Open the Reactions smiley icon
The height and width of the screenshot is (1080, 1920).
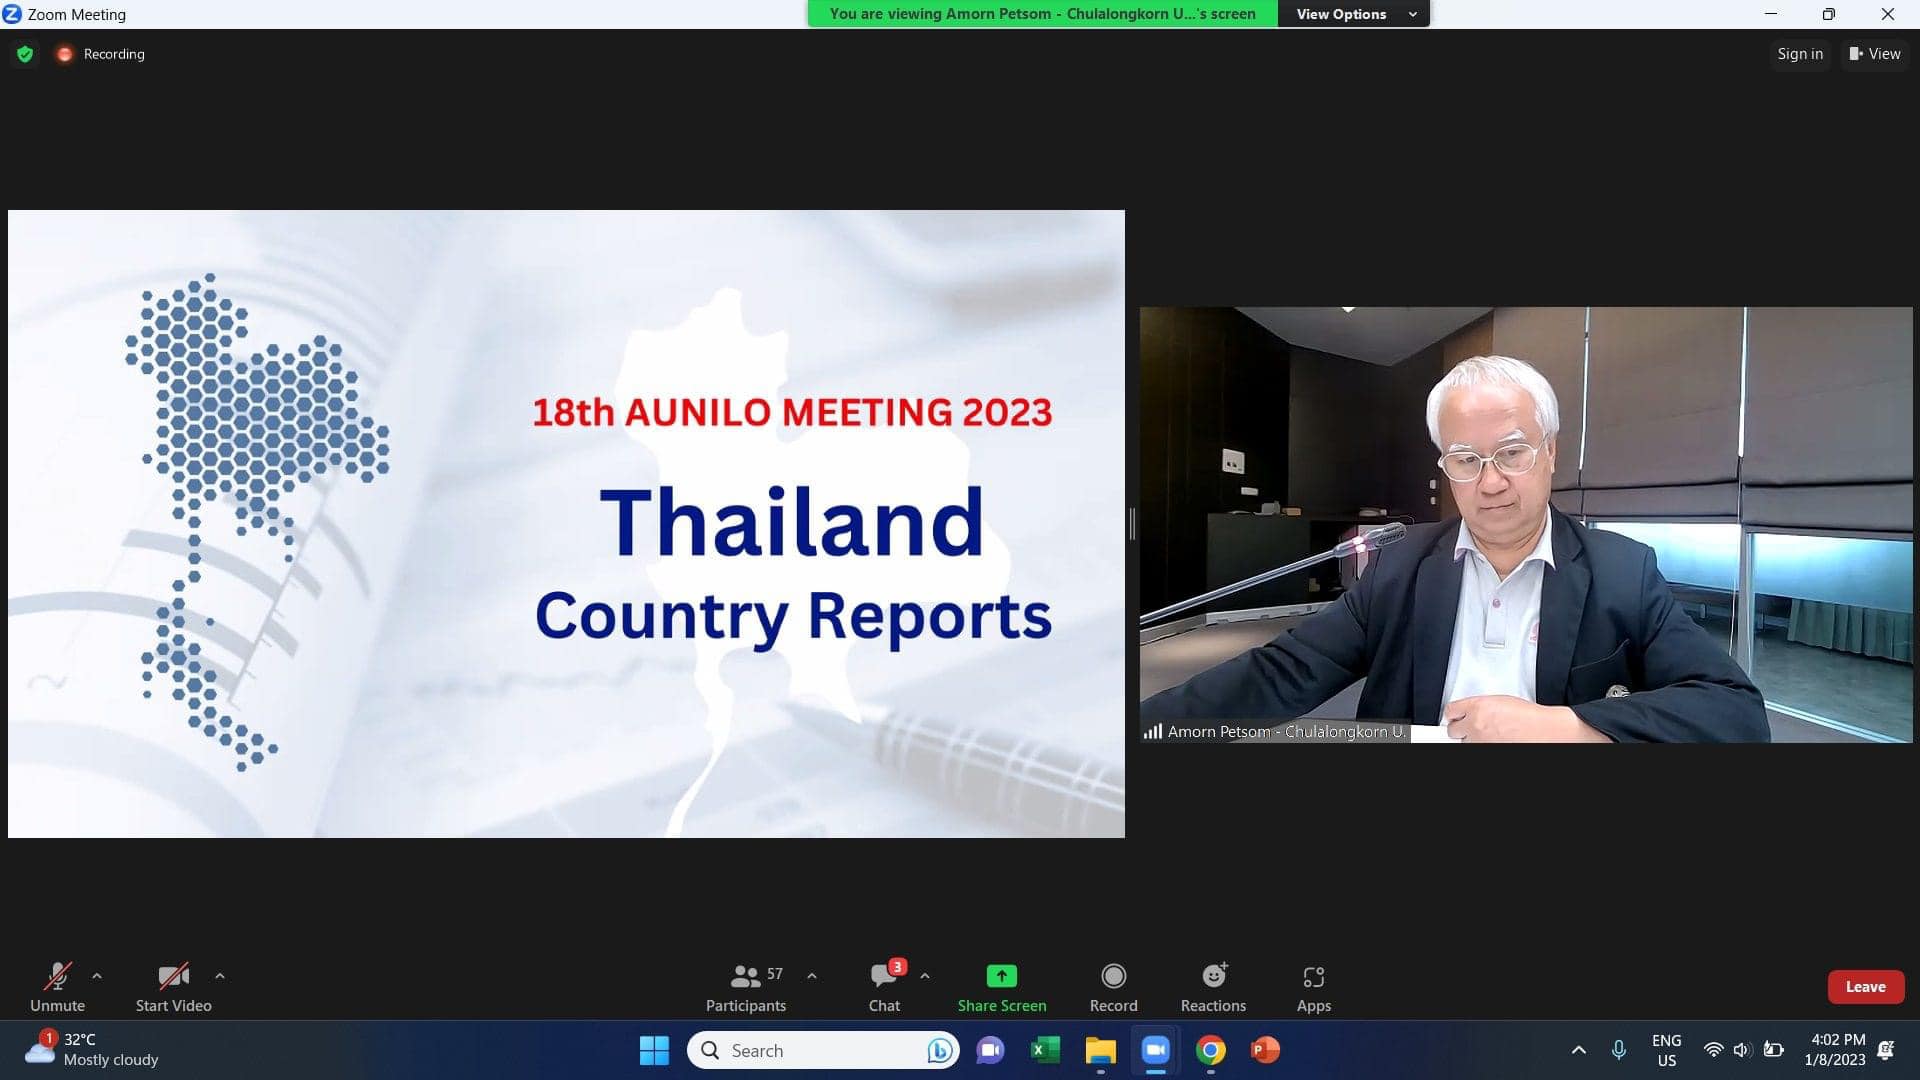[1213, 976]
